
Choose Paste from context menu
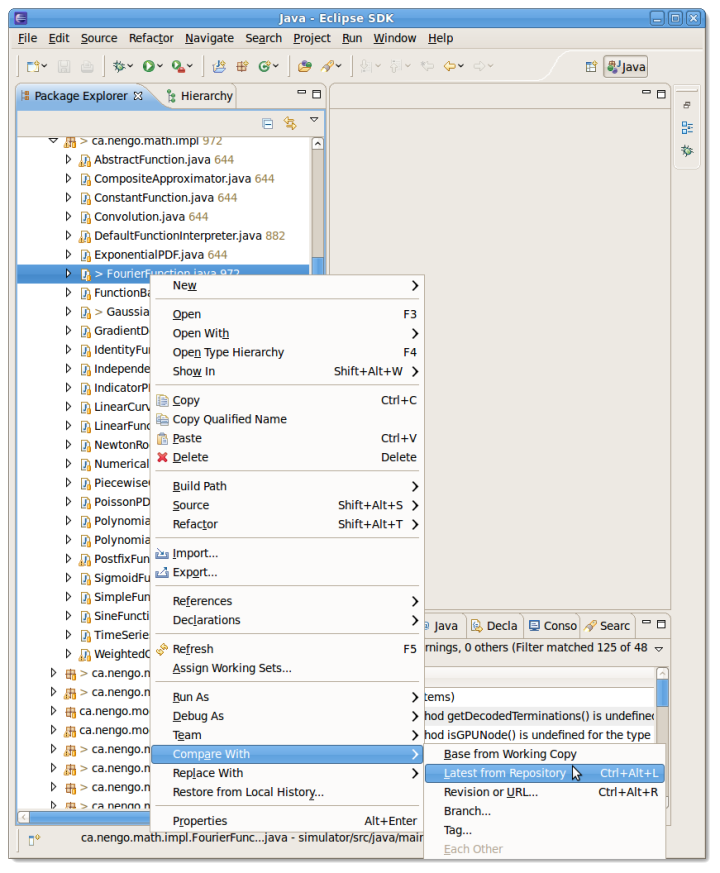(287, 438)
